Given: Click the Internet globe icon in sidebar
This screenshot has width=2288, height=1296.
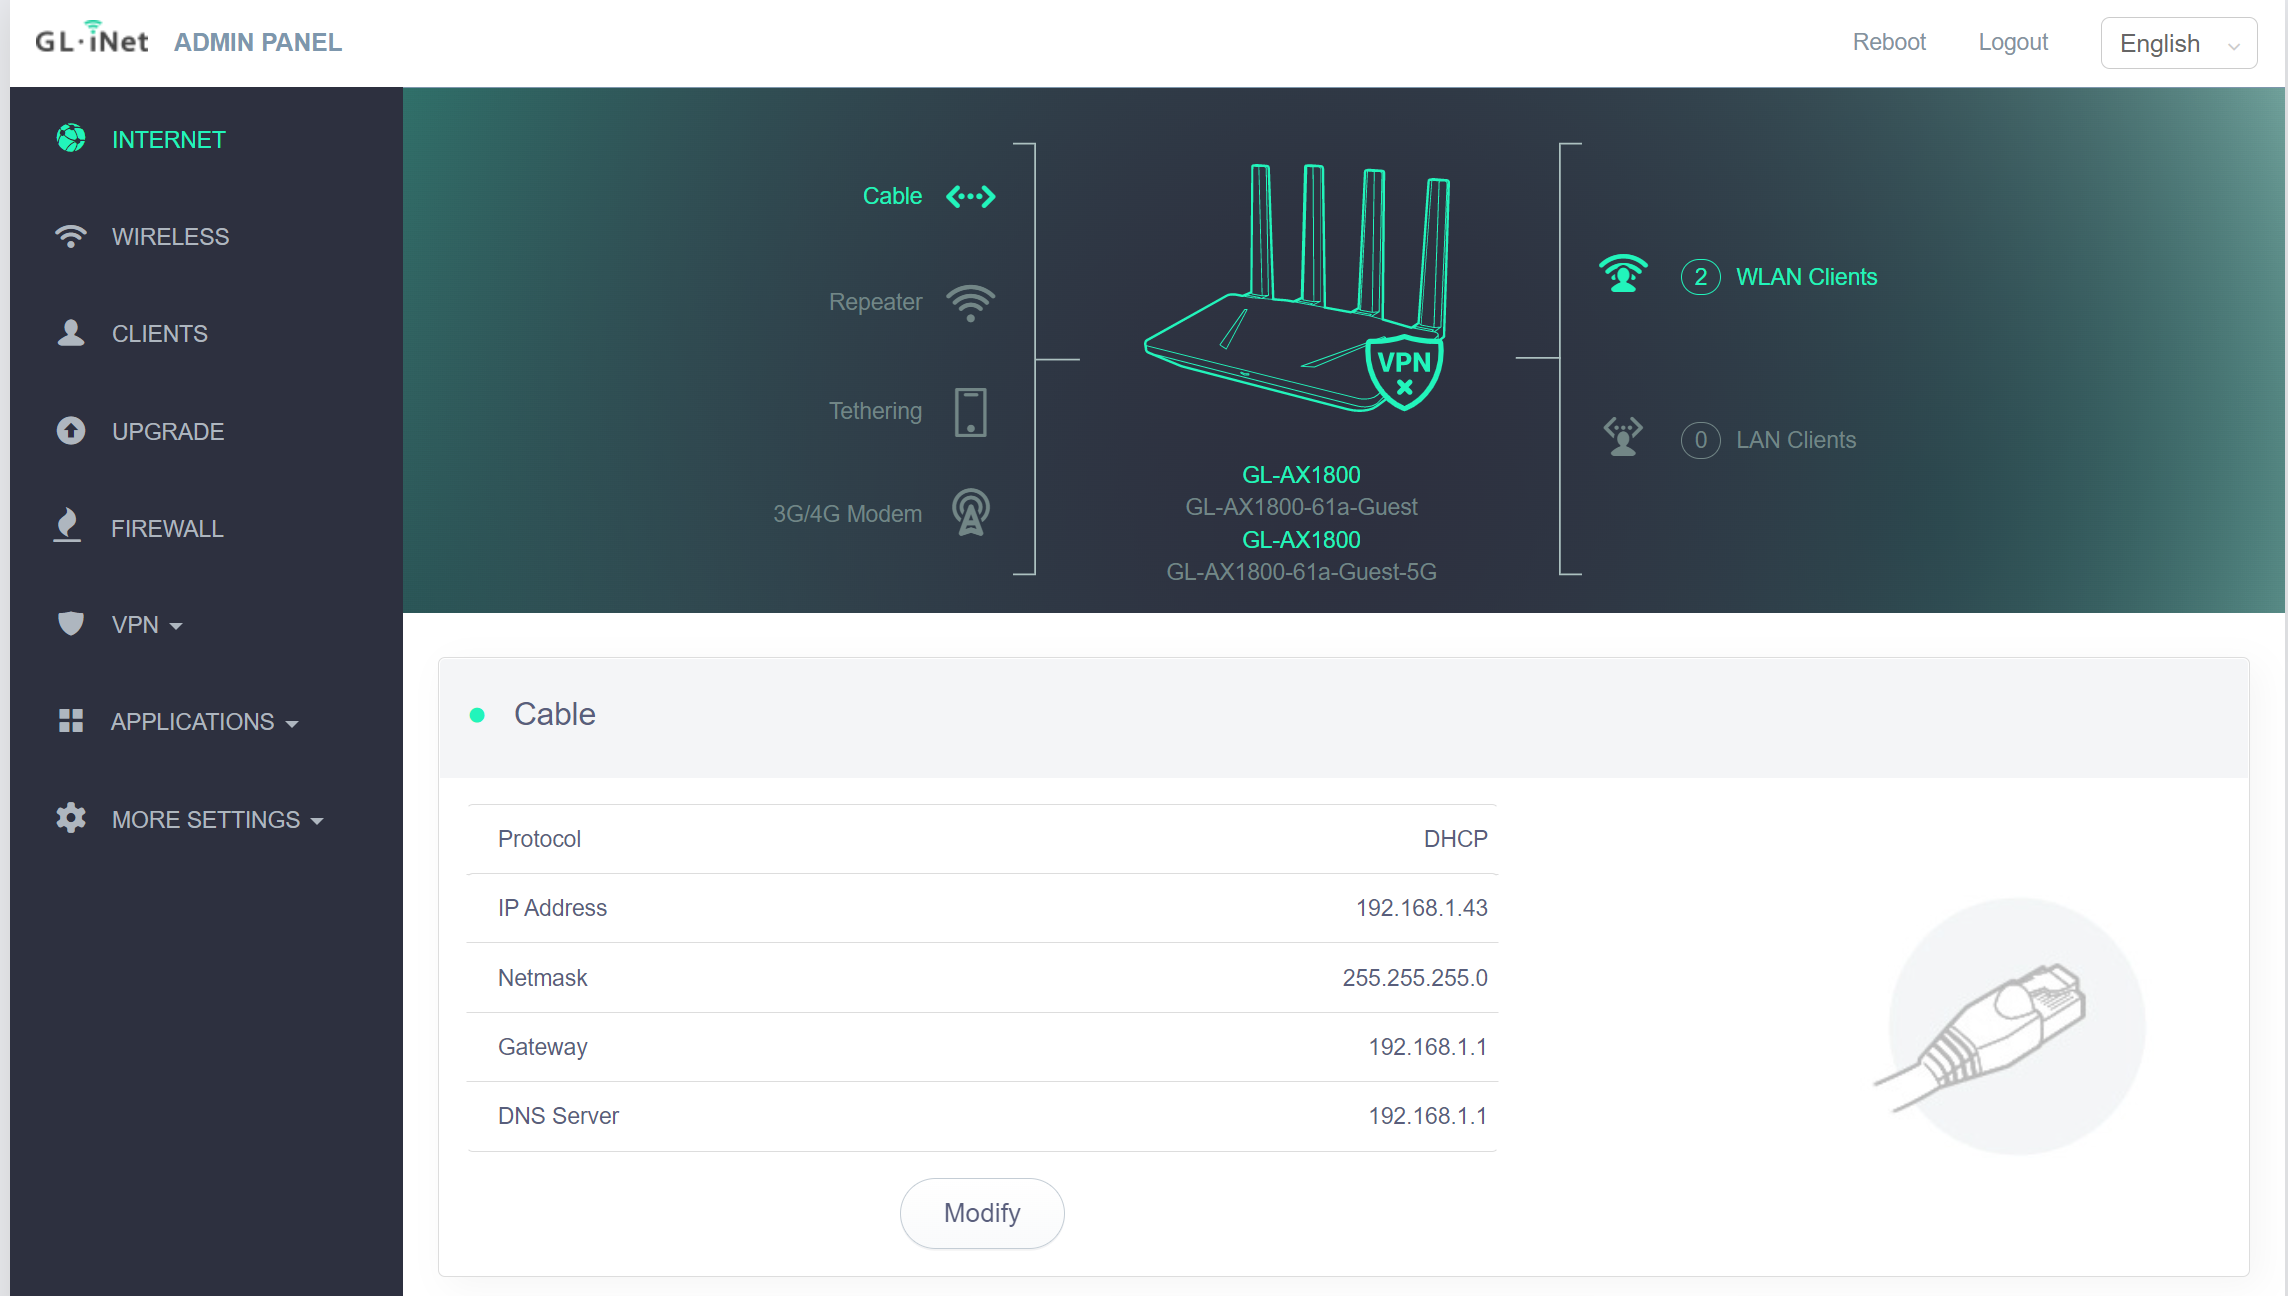Looking at the screenshot, I should coord(71,138).
